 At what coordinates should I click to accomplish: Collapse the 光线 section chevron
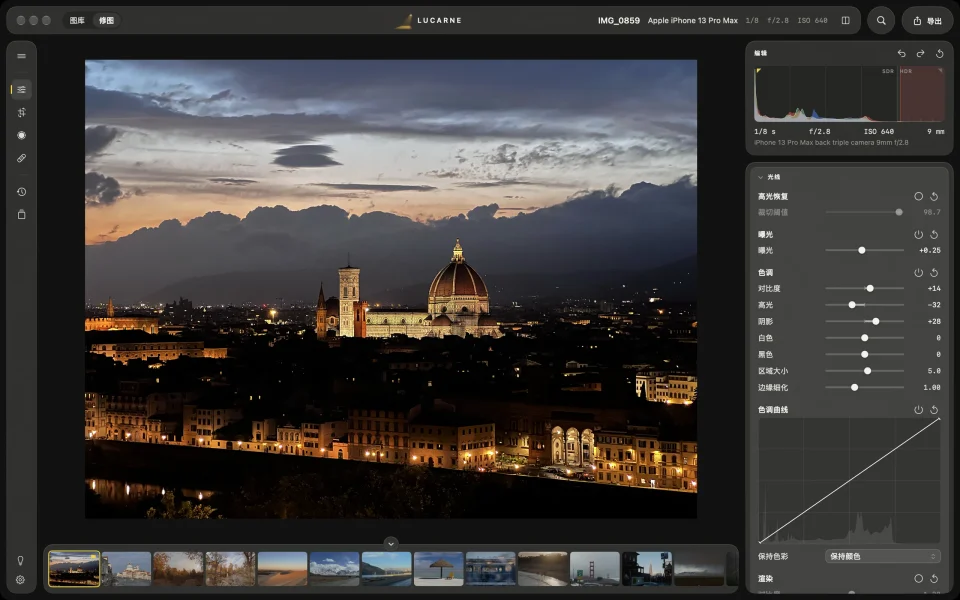[760, 177]
